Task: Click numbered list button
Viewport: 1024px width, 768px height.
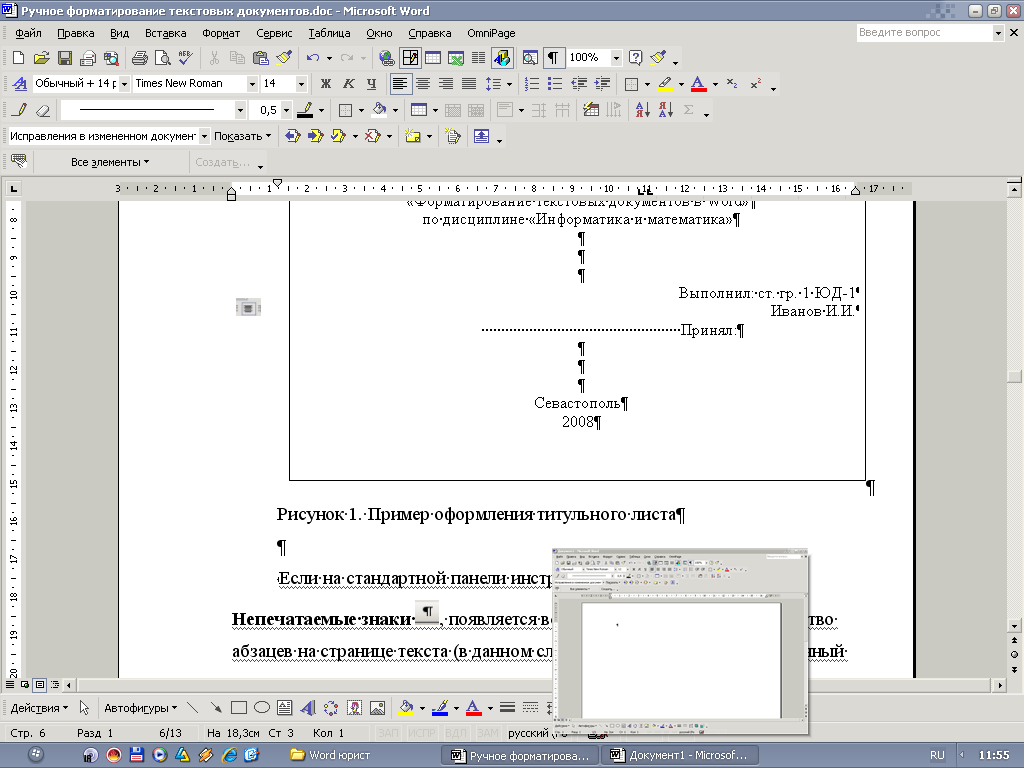Action: coord(532,84)
